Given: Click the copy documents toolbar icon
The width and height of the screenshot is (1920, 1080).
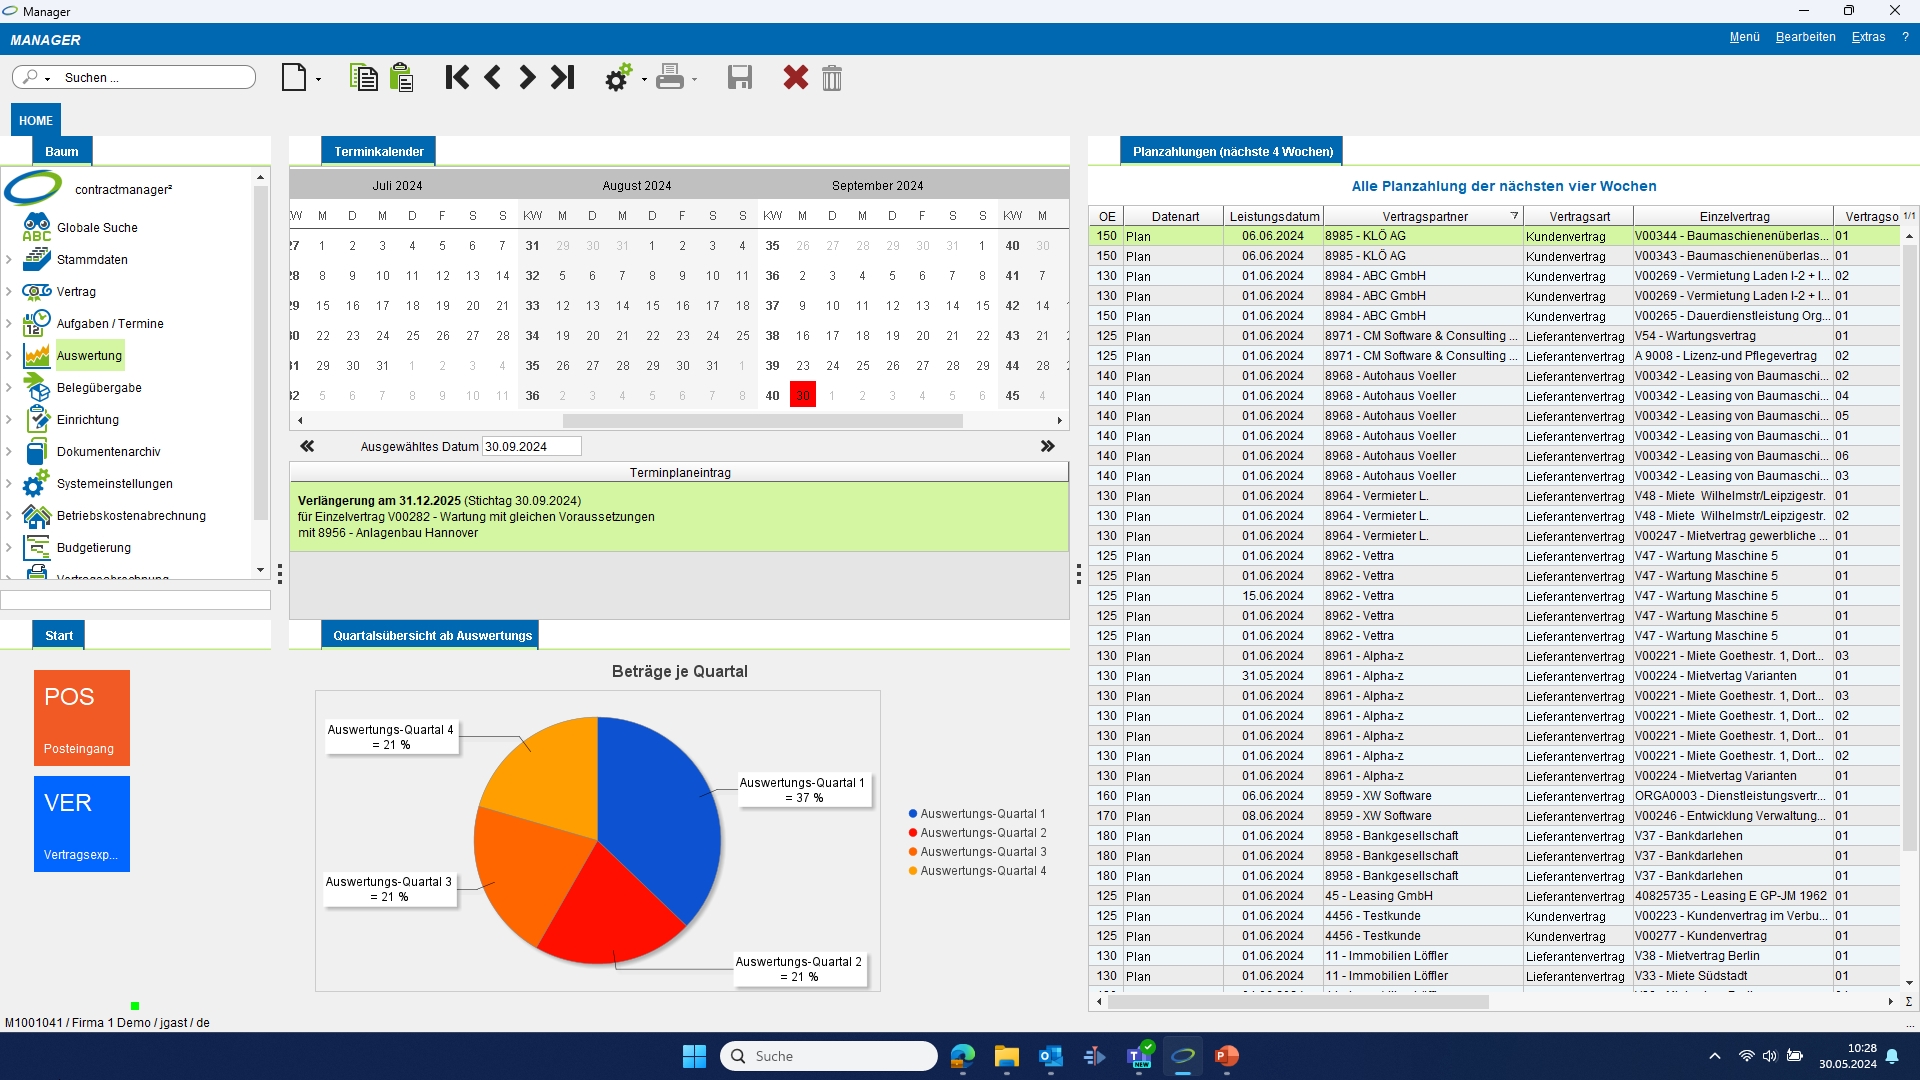Looking at the screenshot, I should tap(363, 77).
